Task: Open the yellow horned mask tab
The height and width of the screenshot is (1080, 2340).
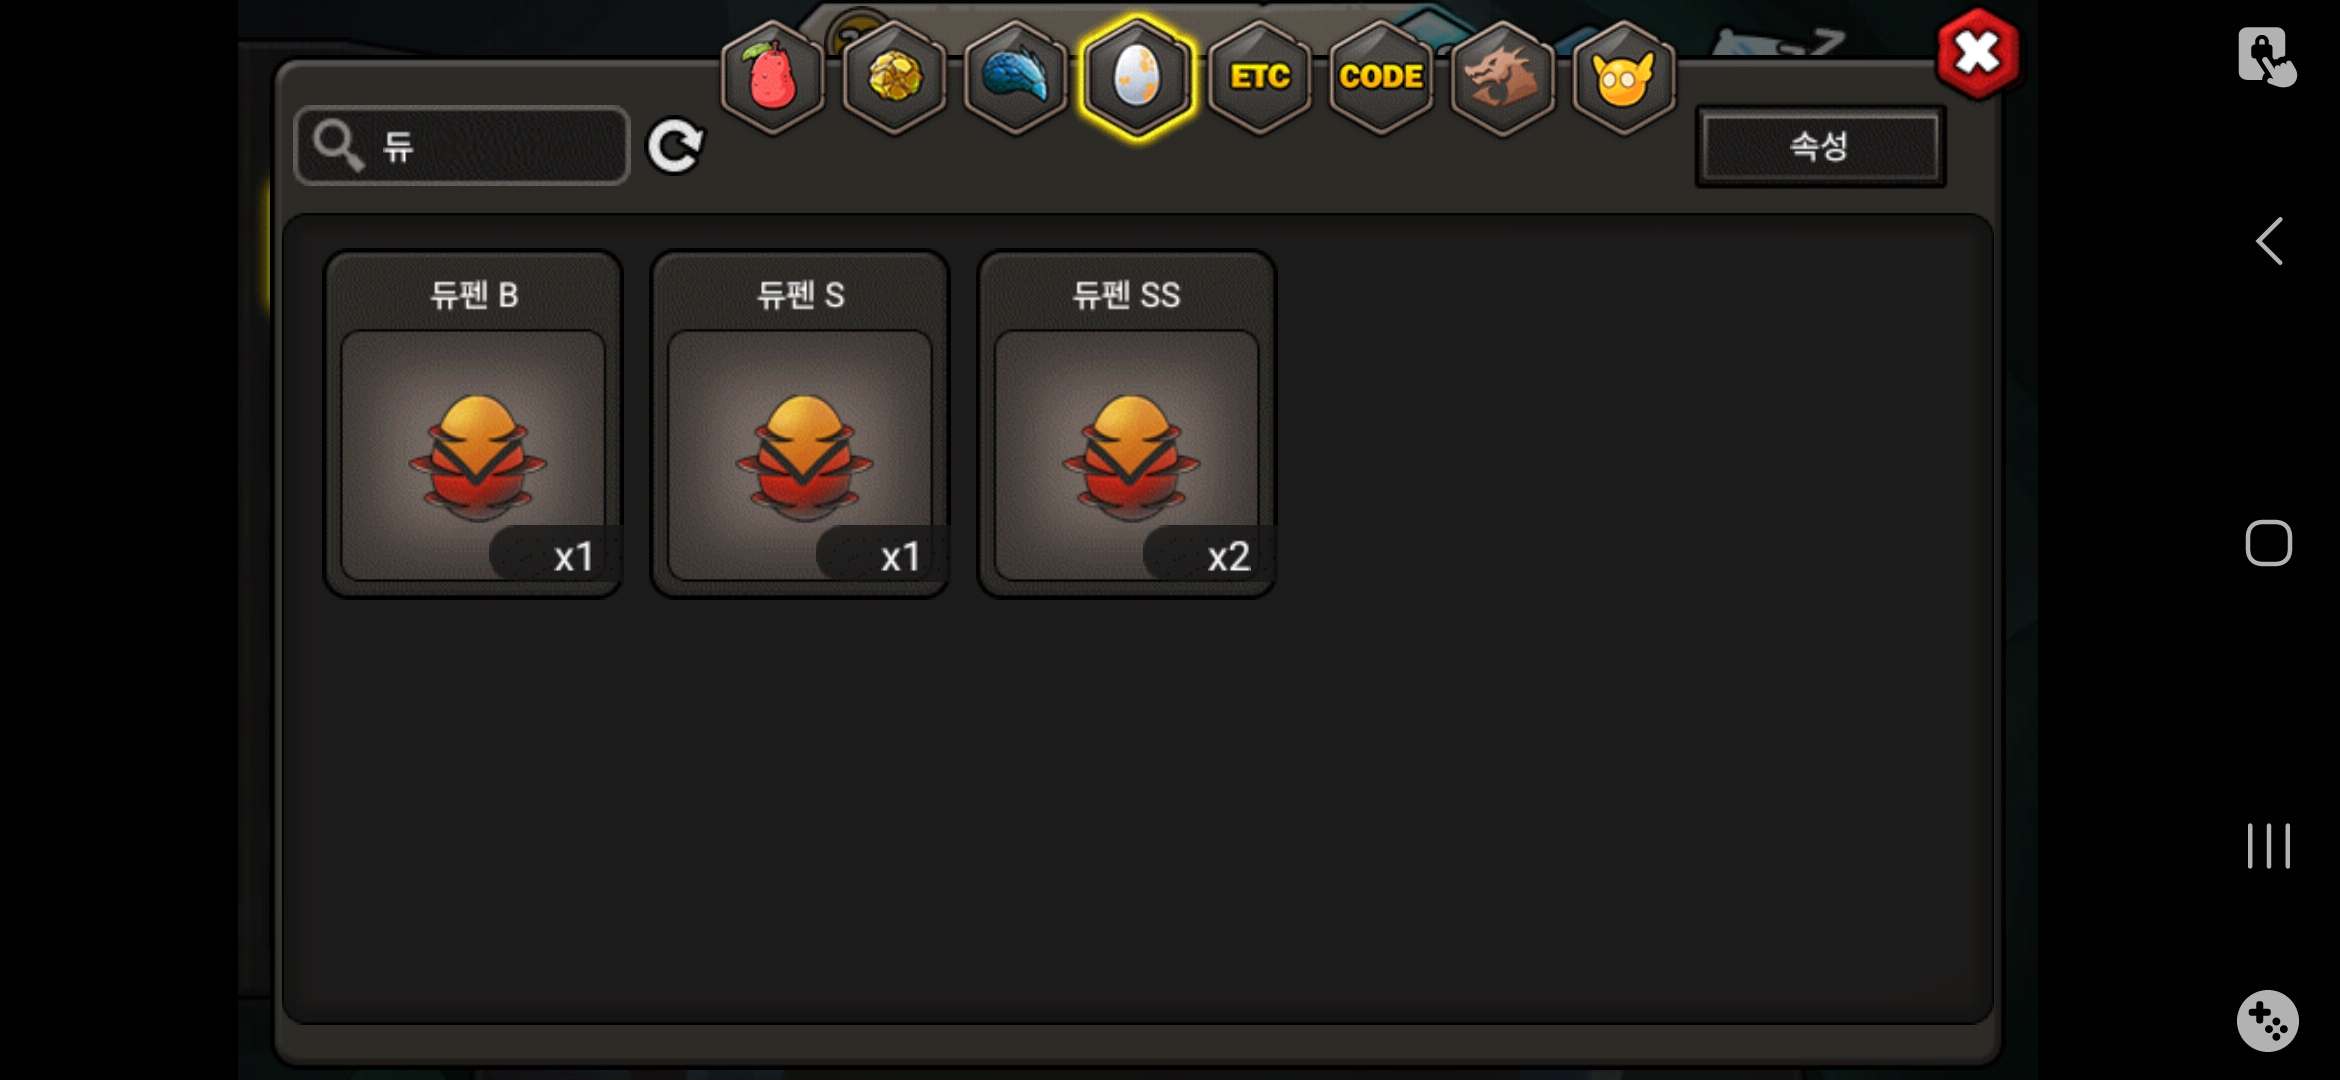Action: 1623,77
